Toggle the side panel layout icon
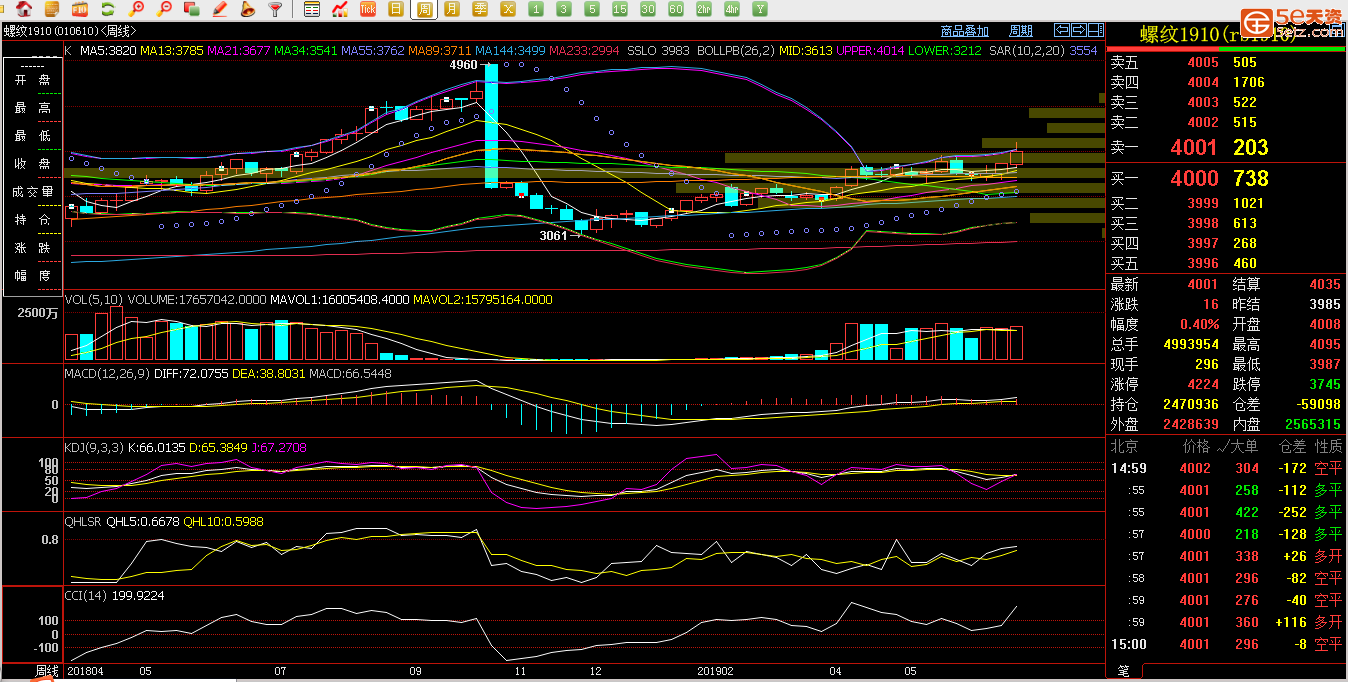This screenshot has width=1348, height=682. [x=1094, y=30]
